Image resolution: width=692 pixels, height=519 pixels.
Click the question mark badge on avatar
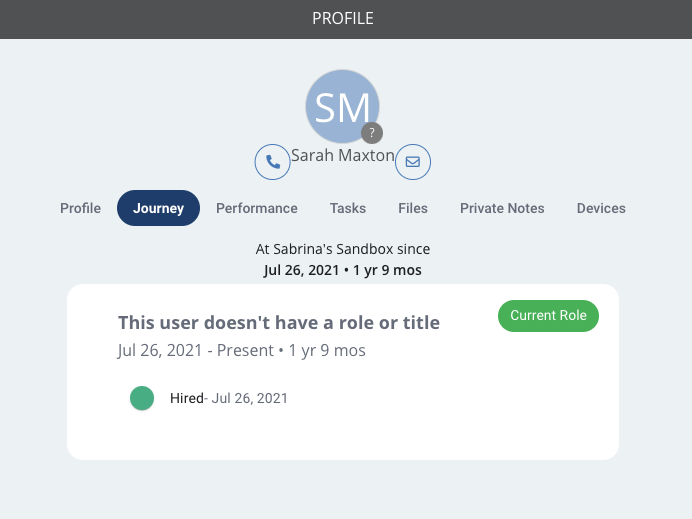(x=372, y=133)
